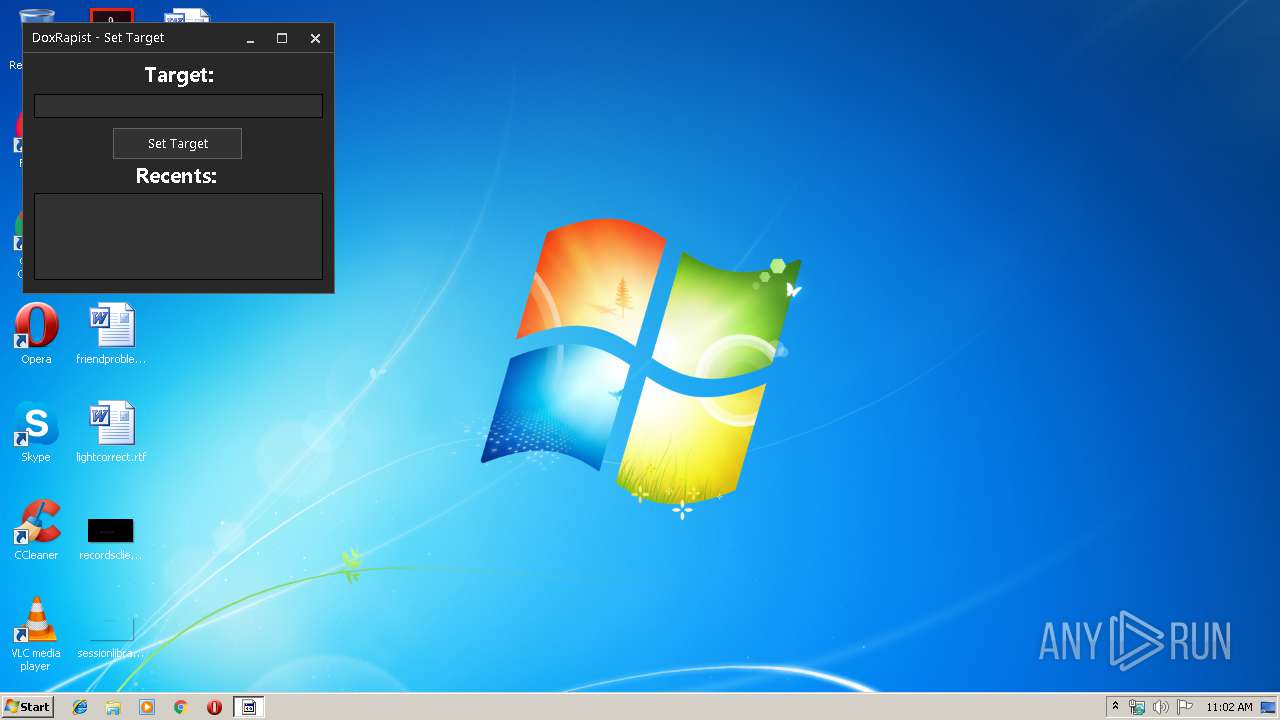This screenshot has width=1280, height=720.
Task: Select the running app taskbar button
Action: coord(249,707)
